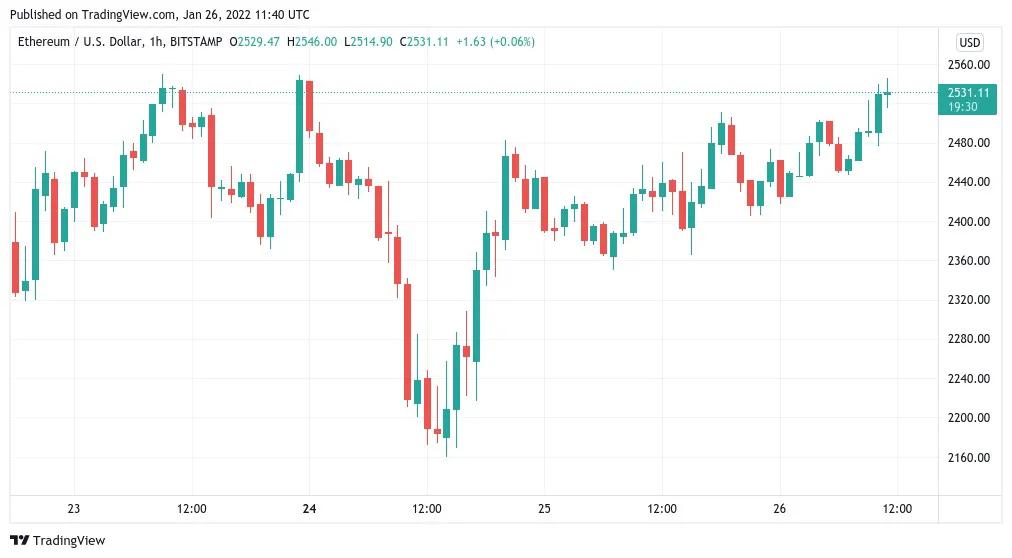Click the open value O2529.47
Viewport: 1012px width, 558px height.
pos(255,42)
